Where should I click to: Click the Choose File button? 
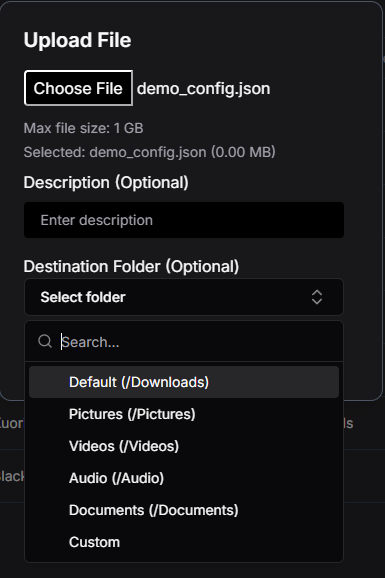click(x=78, y=88)
